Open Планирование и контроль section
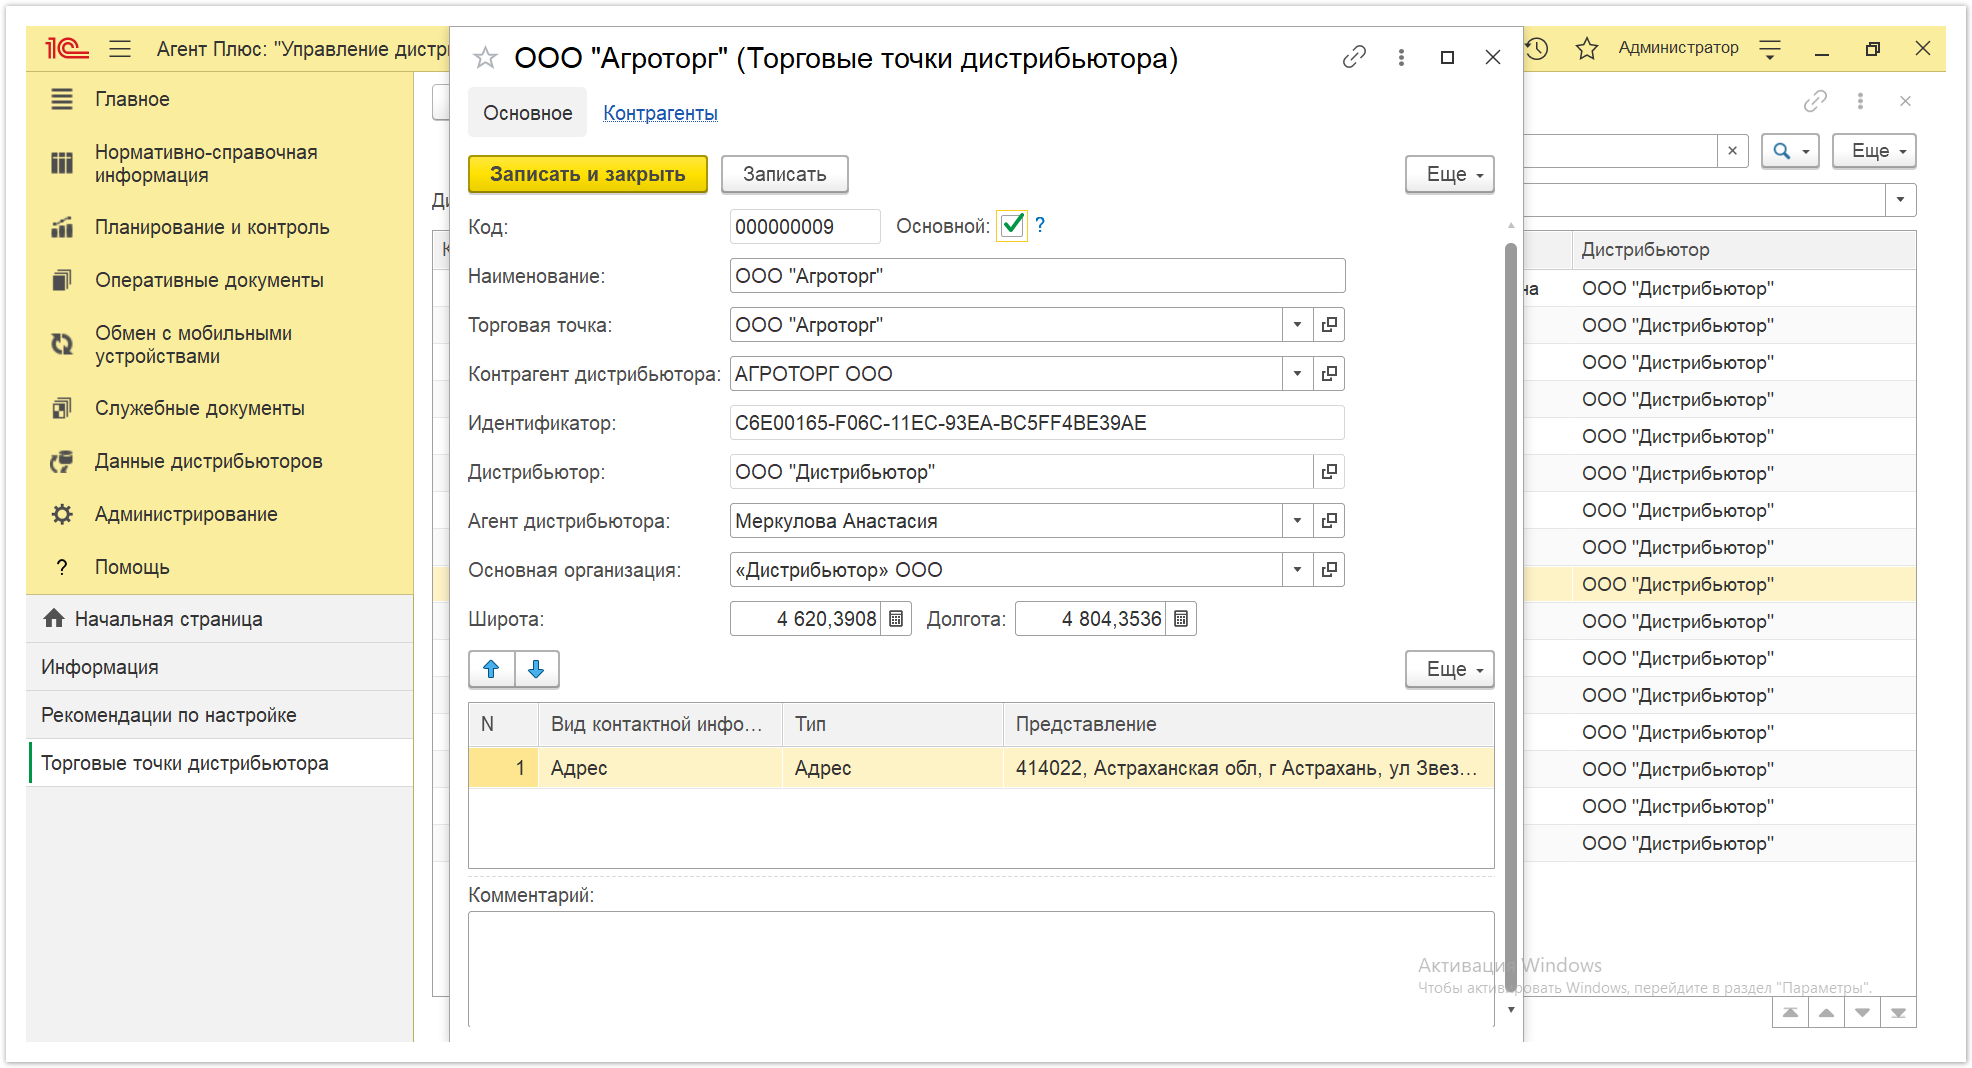 [x=212, y=227]
